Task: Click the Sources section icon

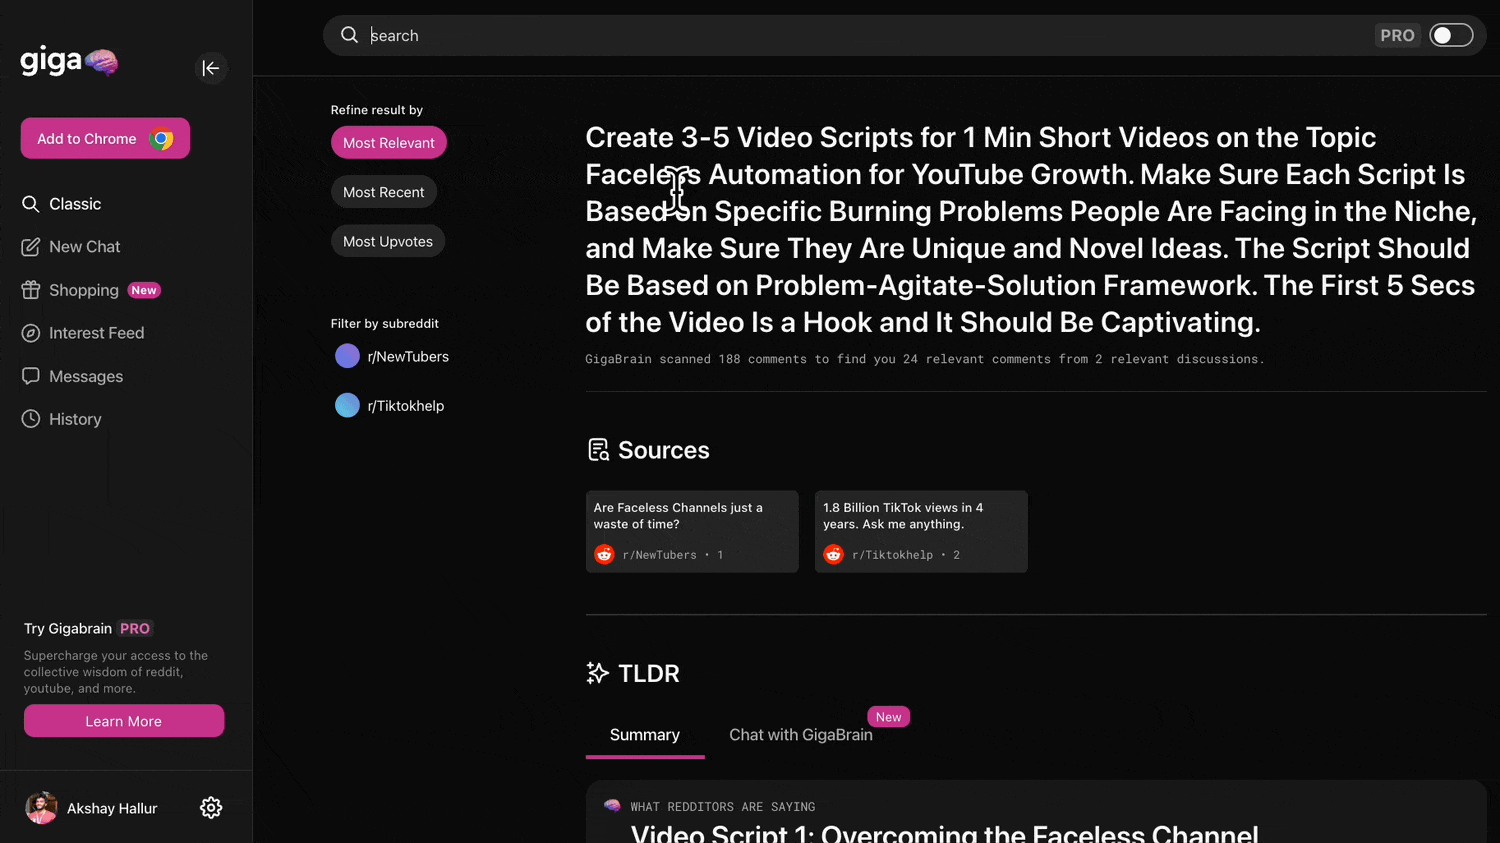Action: pyautogui.click(x=598, y=450)
